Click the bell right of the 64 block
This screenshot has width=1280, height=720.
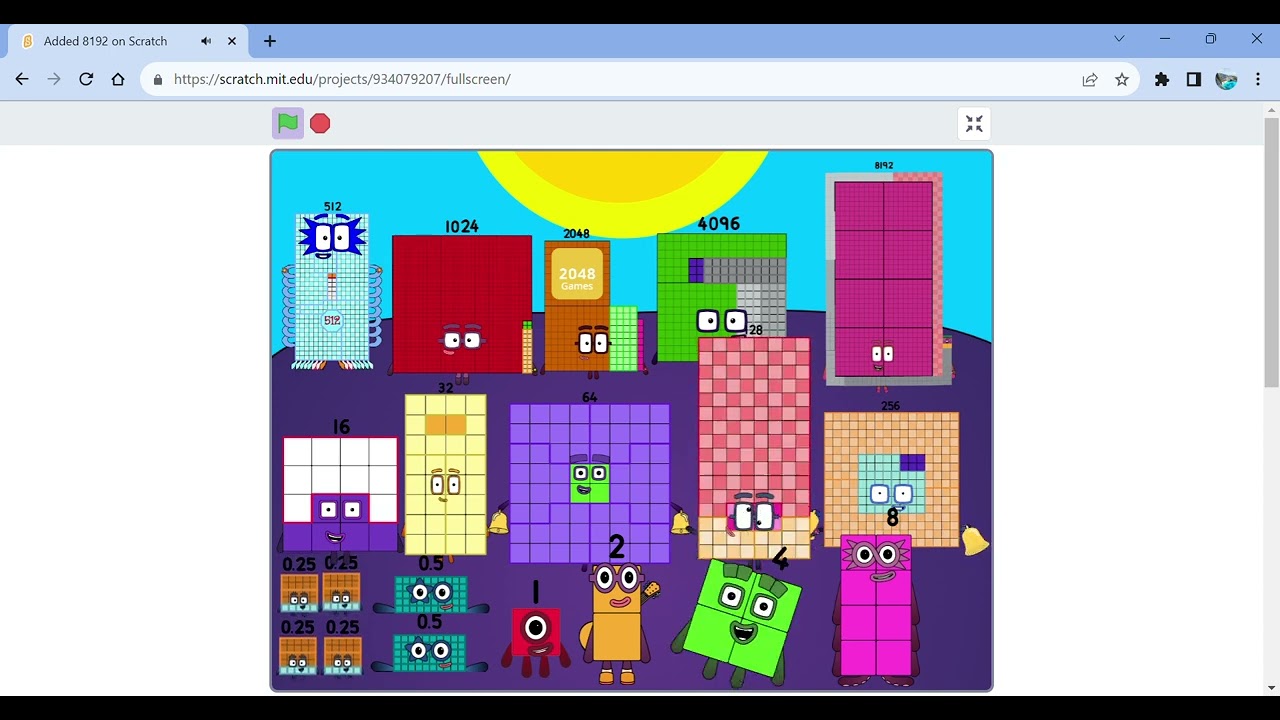[682, 521]
